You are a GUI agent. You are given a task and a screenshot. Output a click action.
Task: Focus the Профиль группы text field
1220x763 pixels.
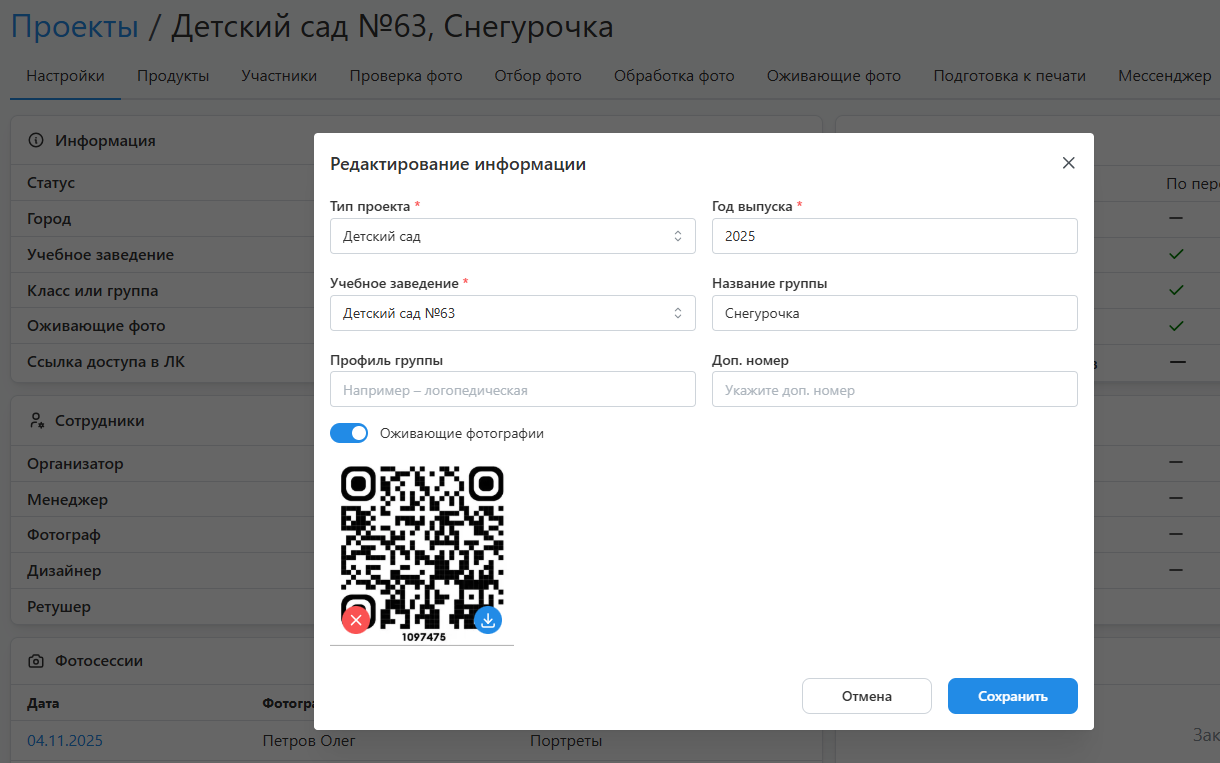512,390
